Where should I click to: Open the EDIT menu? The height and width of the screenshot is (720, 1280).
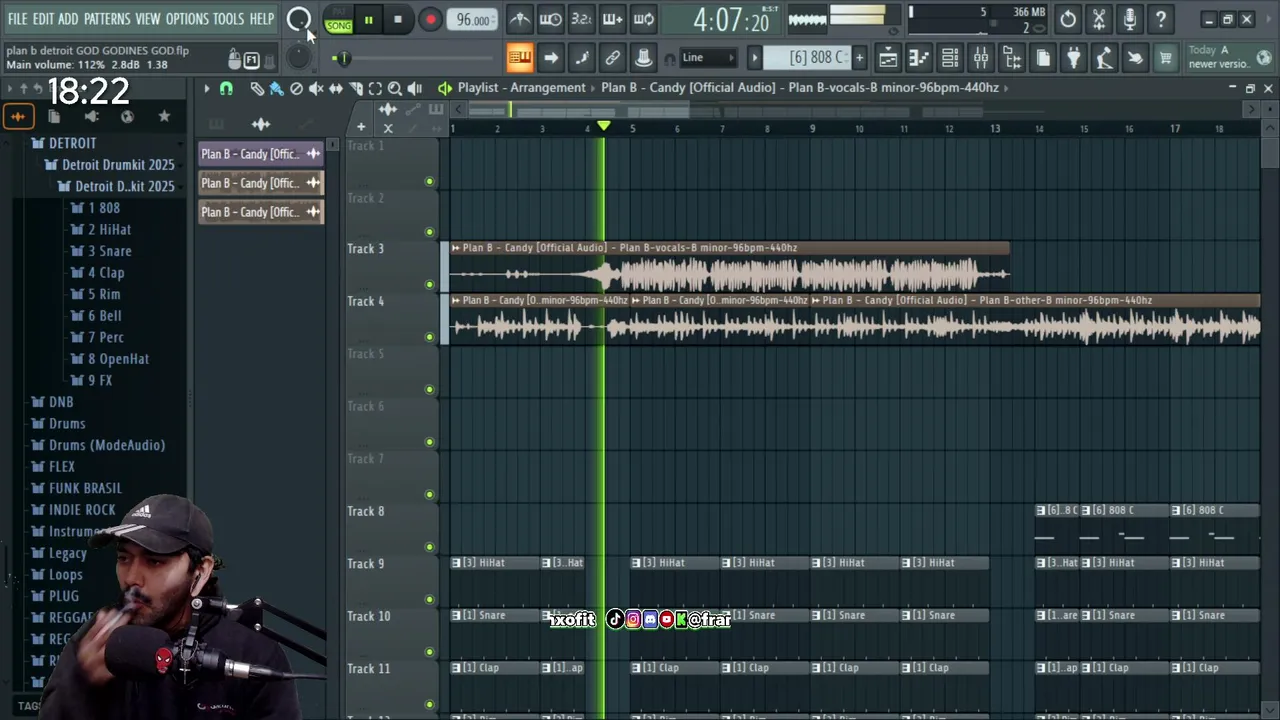(43, 19)
